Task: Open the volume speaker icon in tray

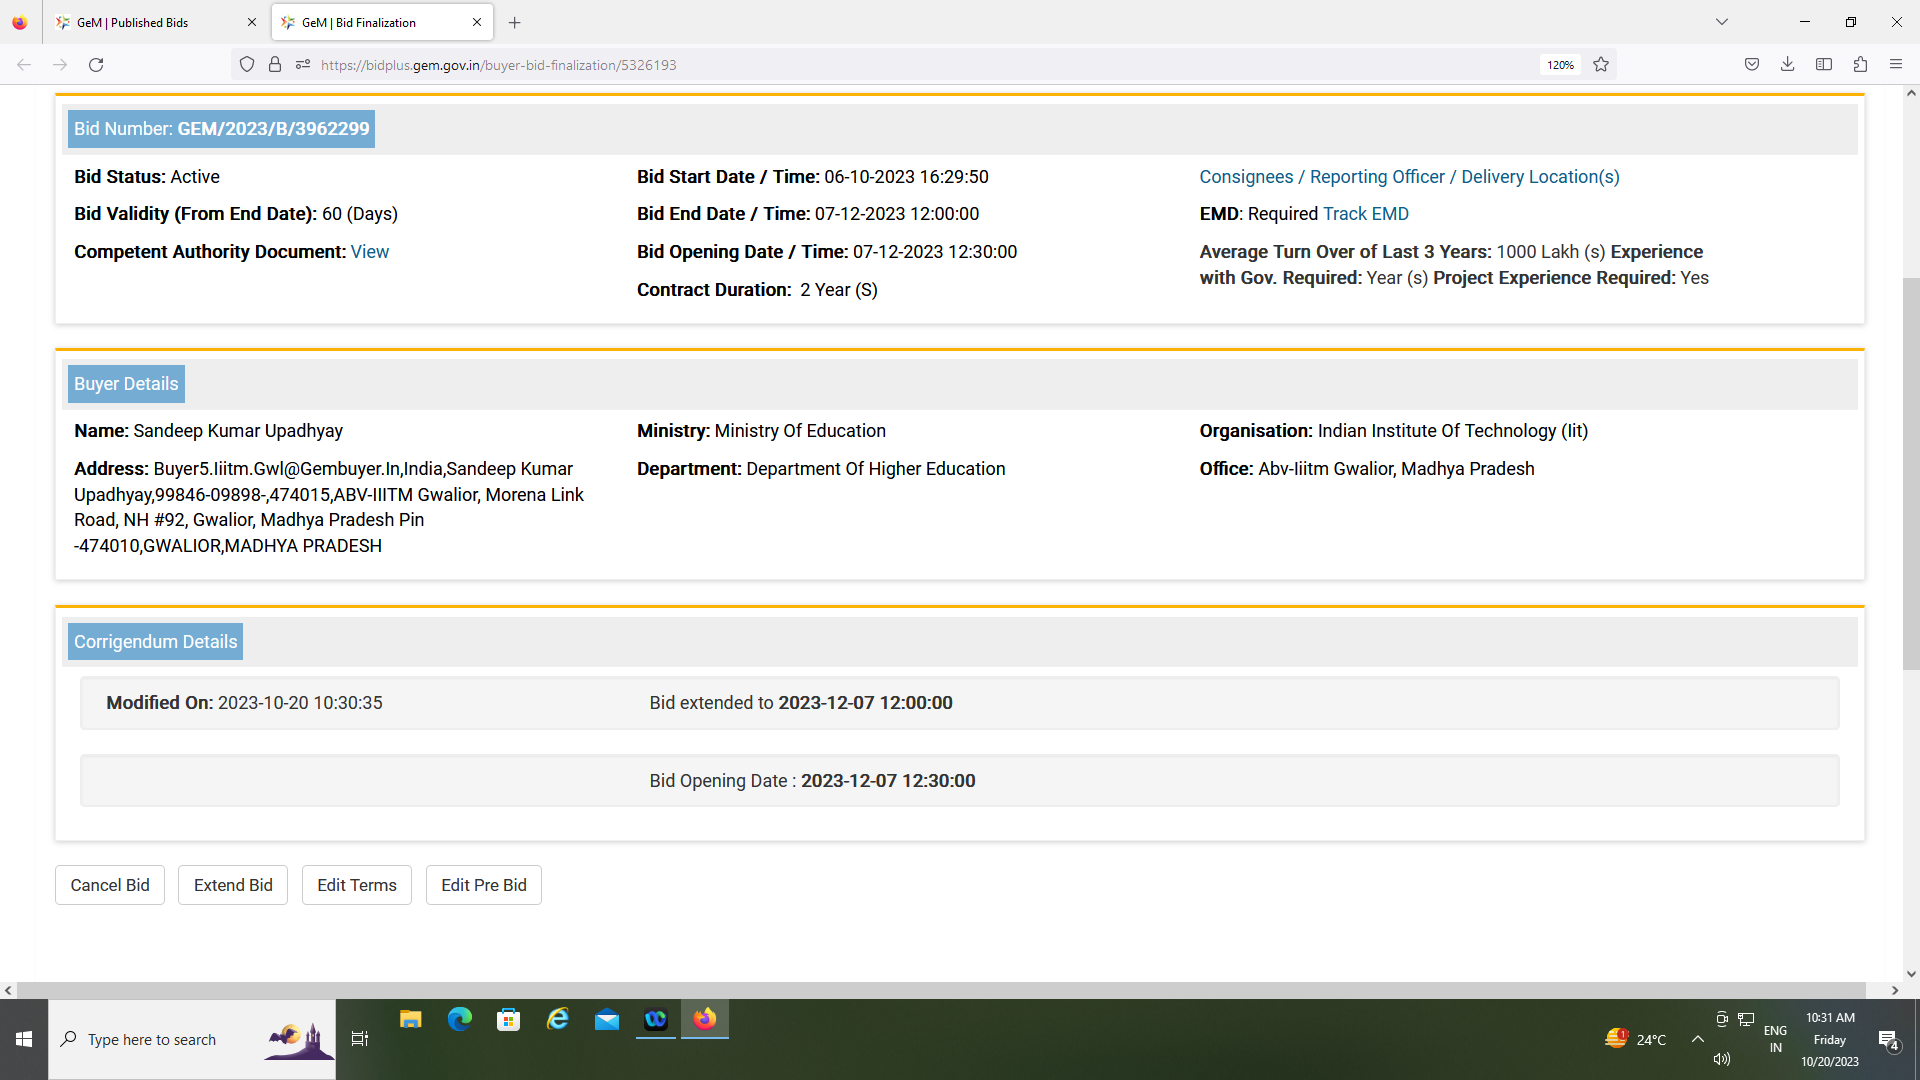Action: [1722, 1059]
